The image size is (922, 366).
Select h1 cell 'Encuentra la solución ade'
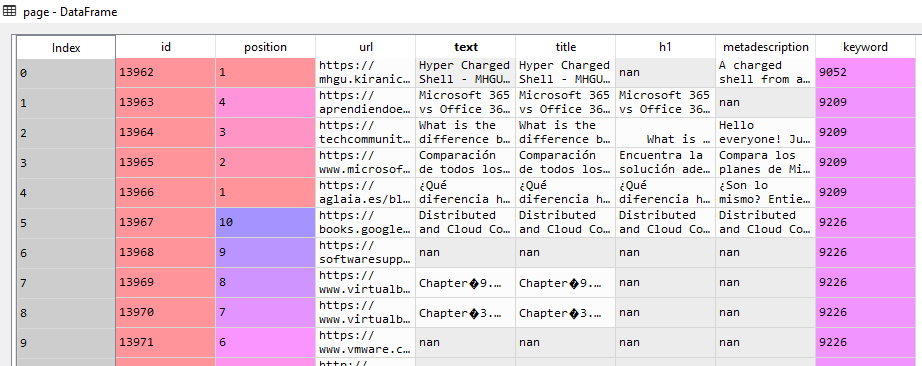pyautogui.click(x=666, y=163)
